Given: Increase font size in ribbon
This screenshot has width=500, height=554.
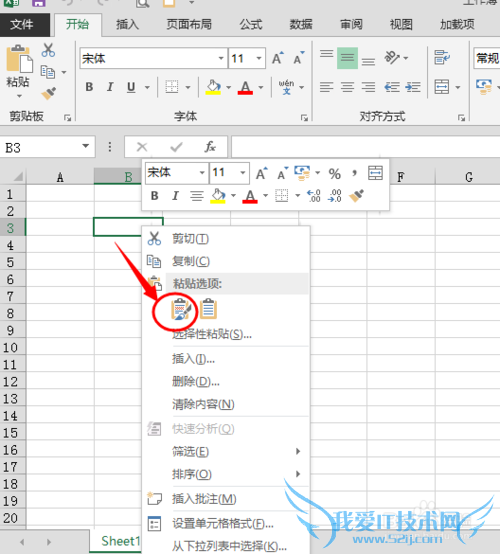Looking at the screenshot, I should click(x=278, y=58).
